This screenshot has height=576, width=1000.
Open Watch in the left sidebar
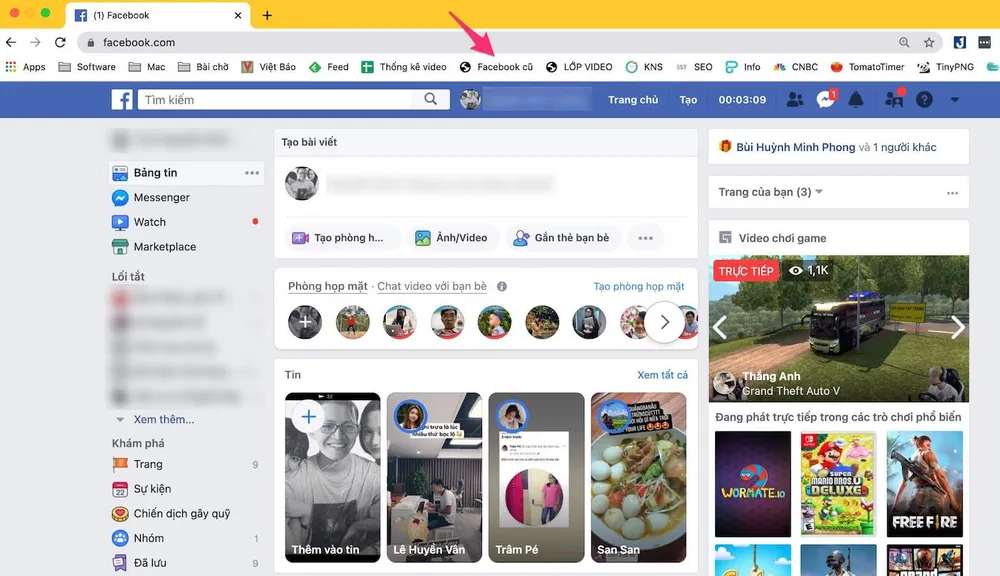[151, 221]
